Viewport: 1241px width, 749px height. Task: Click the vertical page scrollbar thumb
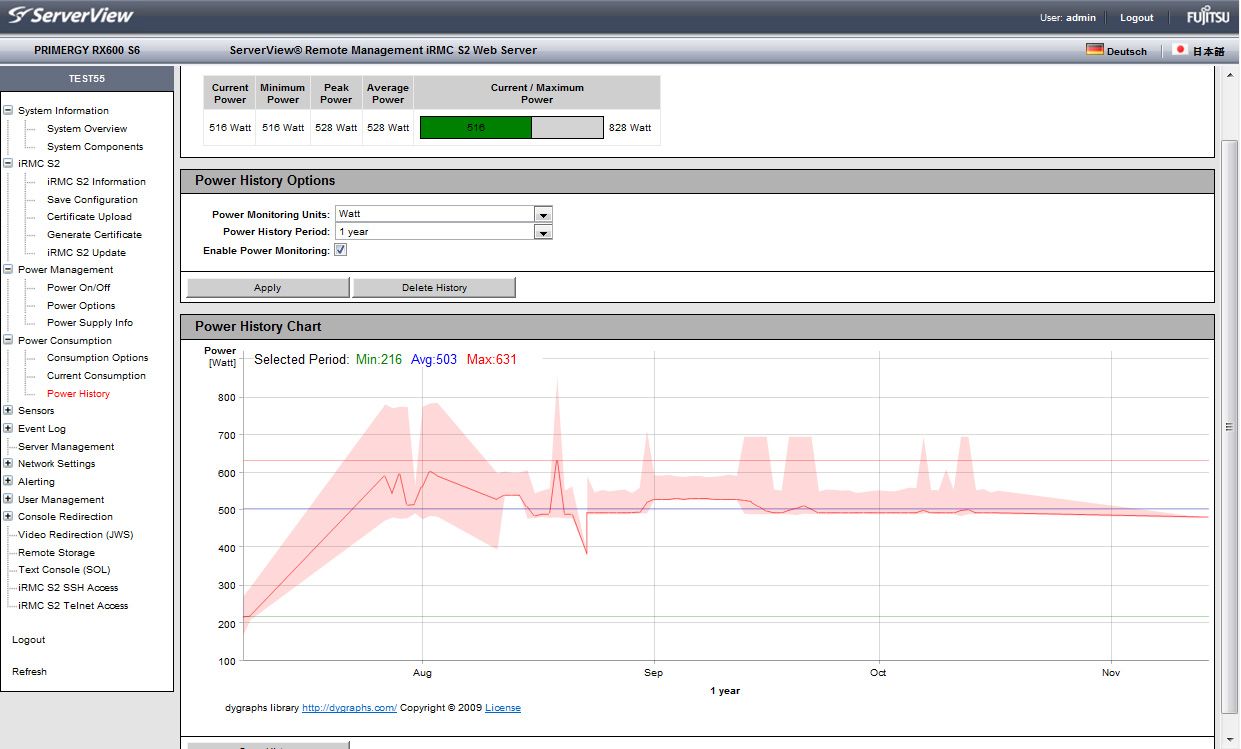1230,425
